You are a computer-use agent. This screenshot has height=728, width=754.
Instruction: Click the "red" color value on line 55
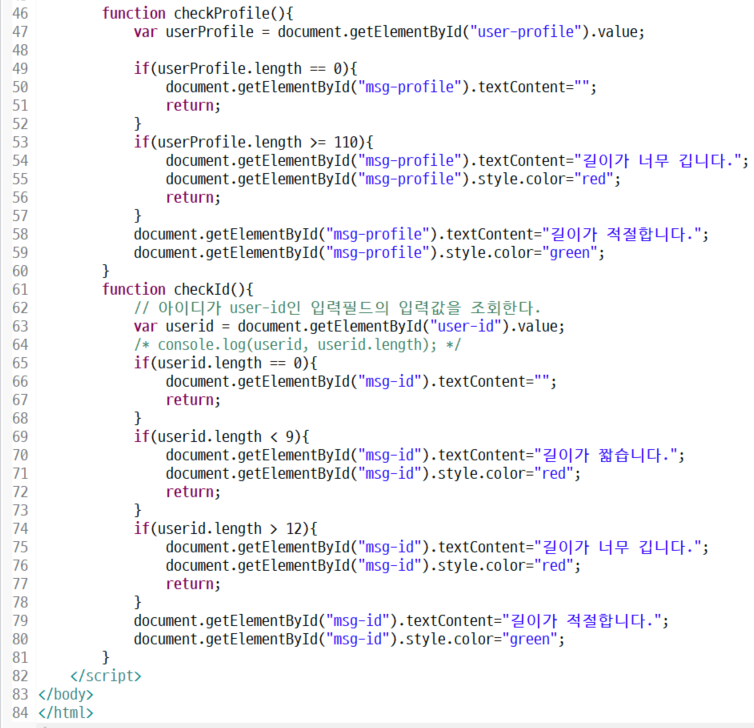click(593, 179)
